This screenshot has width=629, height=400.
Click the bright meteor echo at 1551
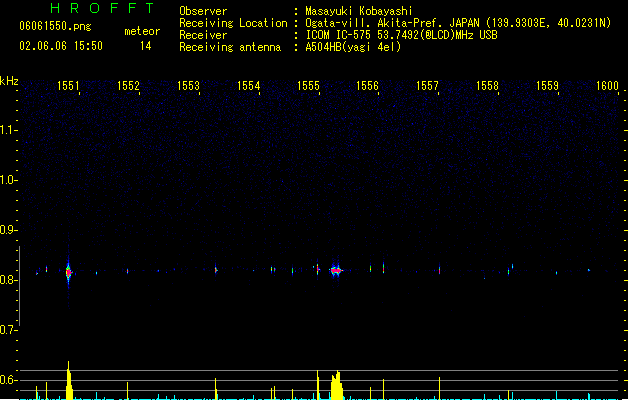[69, 272]
